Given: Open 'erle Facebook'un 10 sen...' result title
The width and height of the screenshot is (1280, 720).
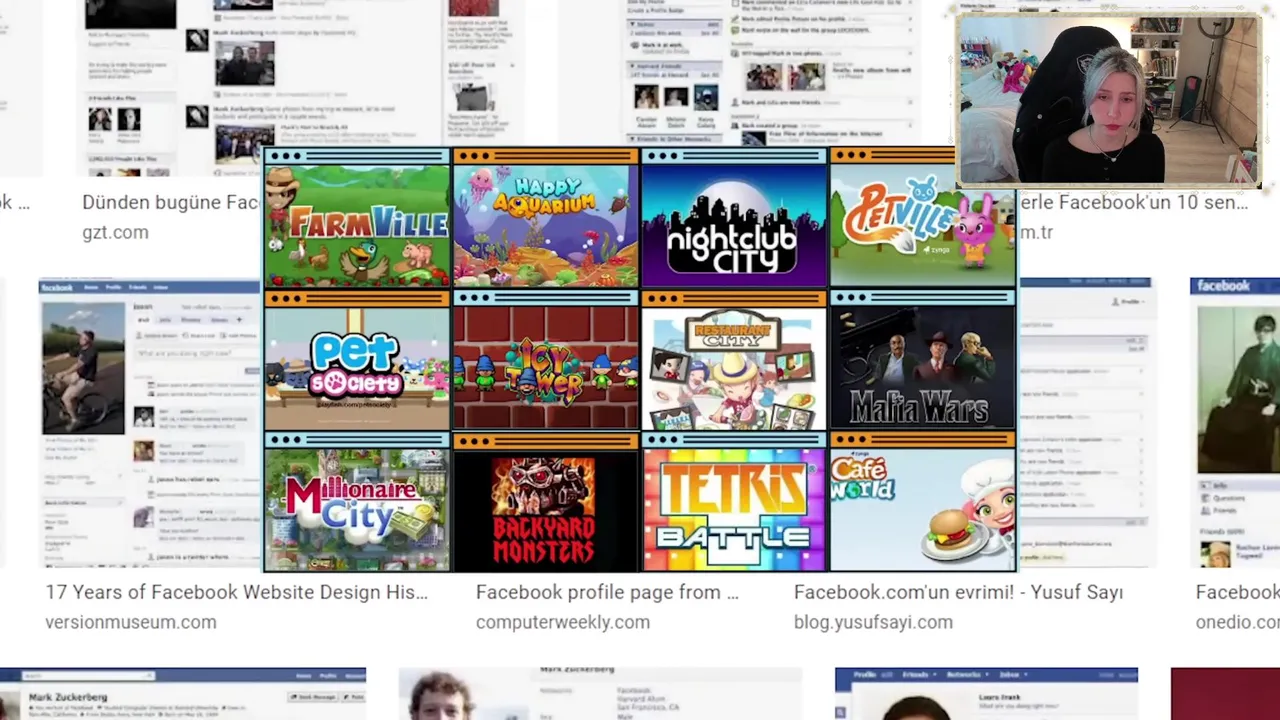Looking at the screenshot, I should click(x=1133, y=202).
